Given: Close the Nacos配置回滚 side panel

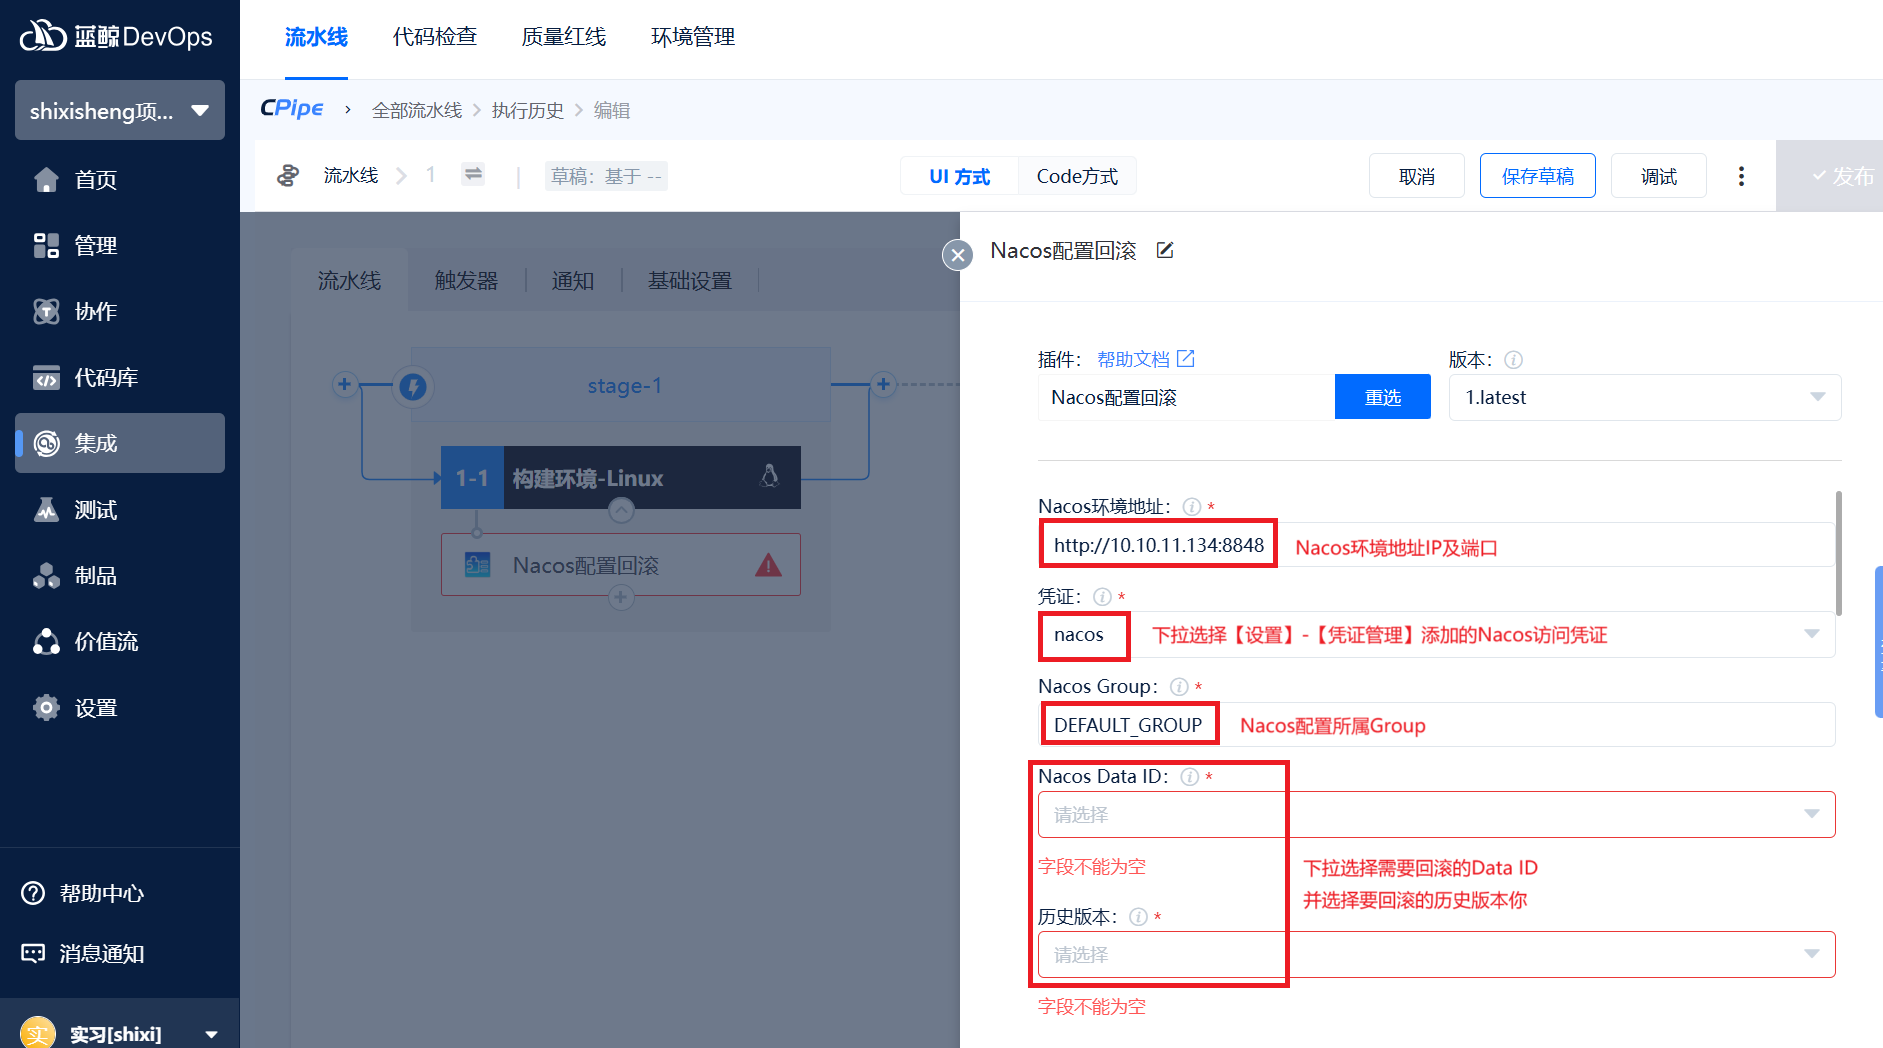Looking at the screenshot, I should [957, 255].
